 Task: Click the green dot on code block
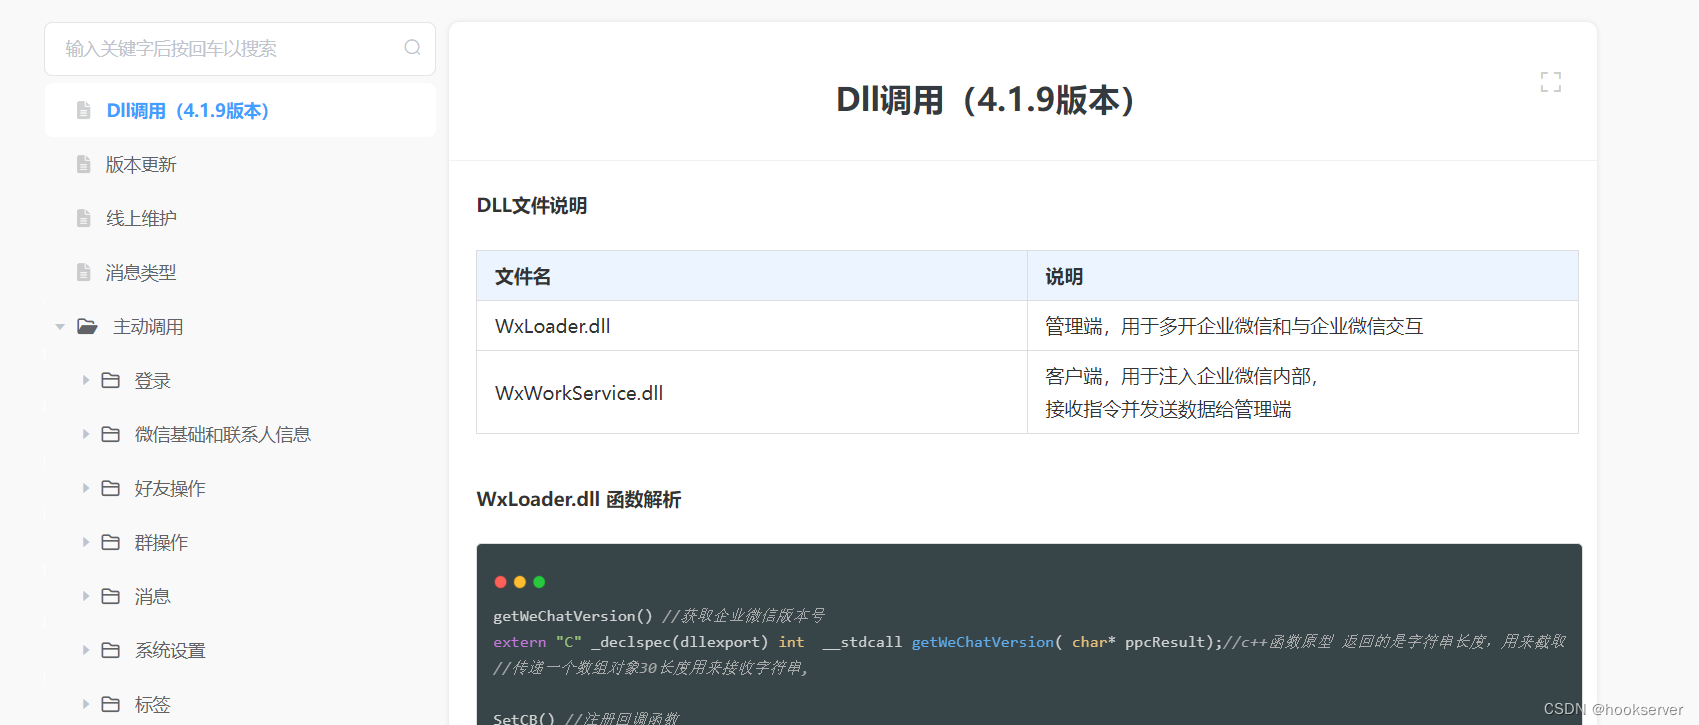[539, 582]
